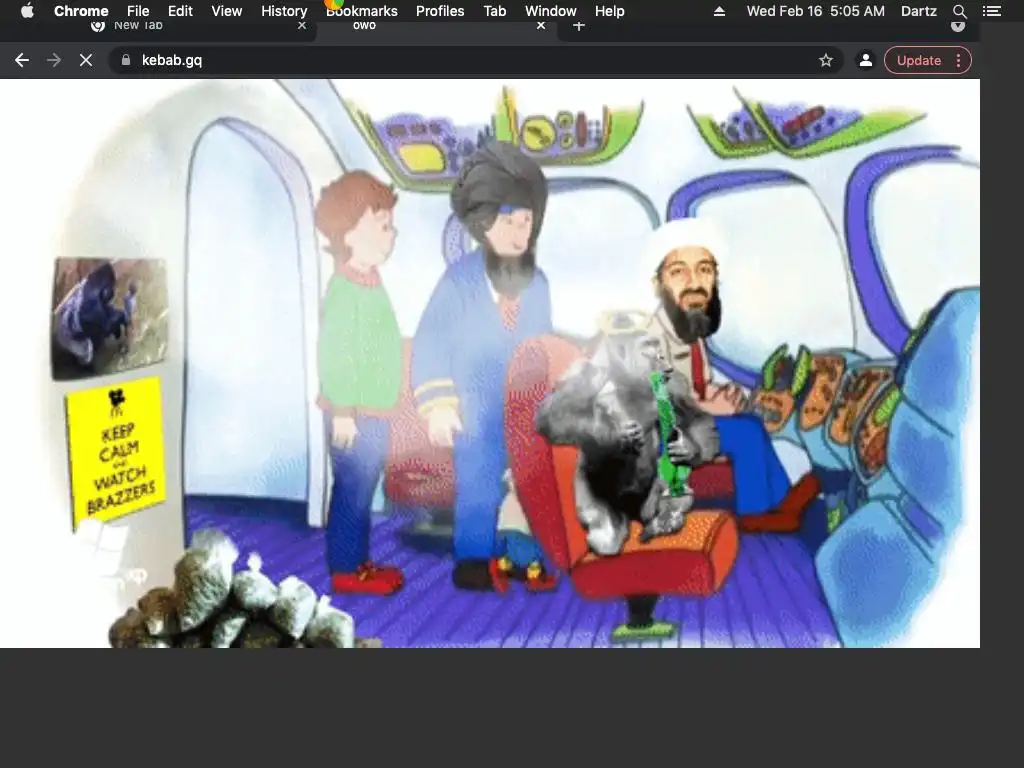Bookmark this page with the star

pyautogui.click(x=825, y=60)
